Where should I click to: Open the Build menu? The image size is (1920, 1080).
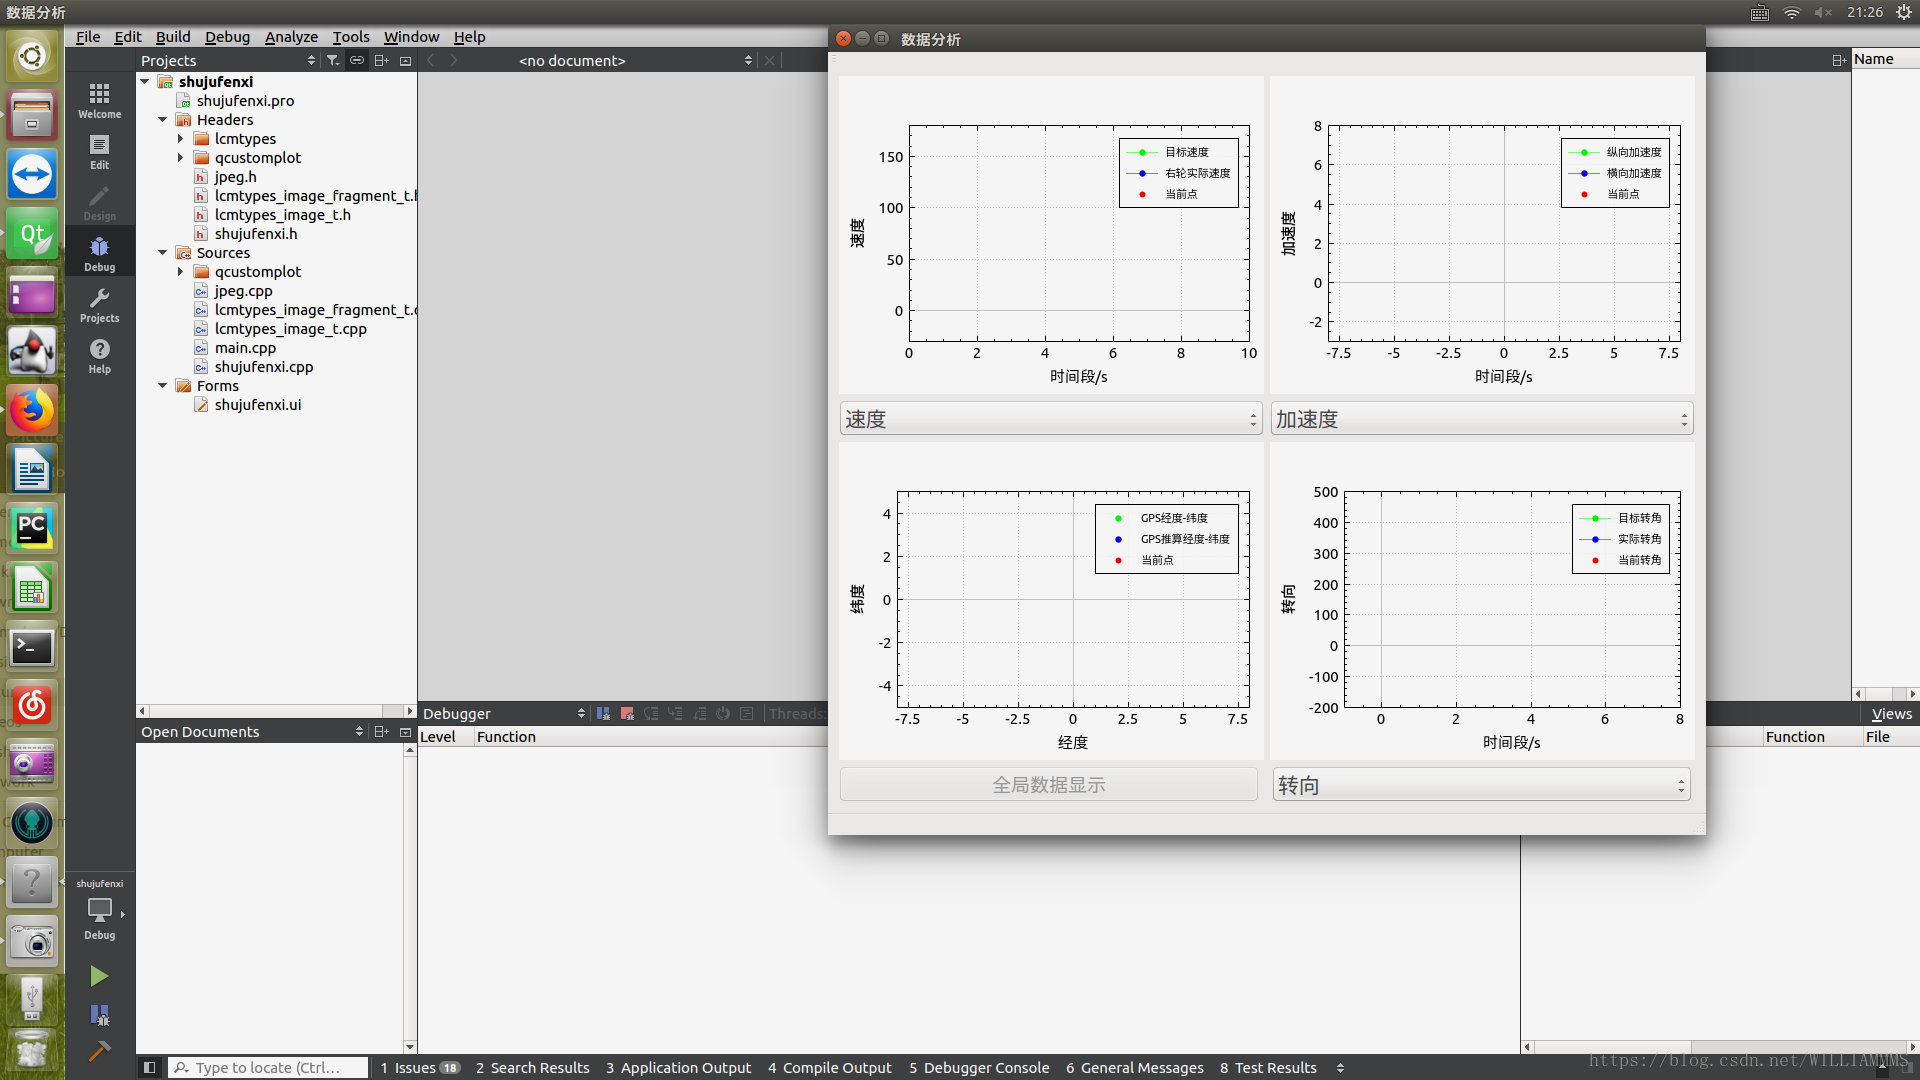172,37
